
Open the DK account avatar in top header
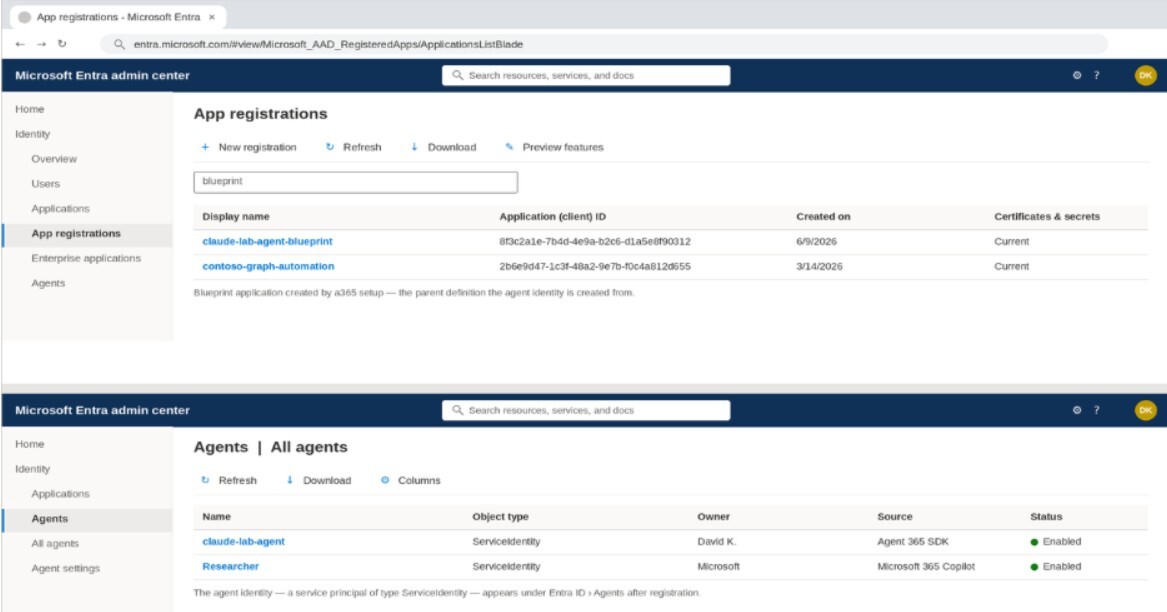[1145, 75]
